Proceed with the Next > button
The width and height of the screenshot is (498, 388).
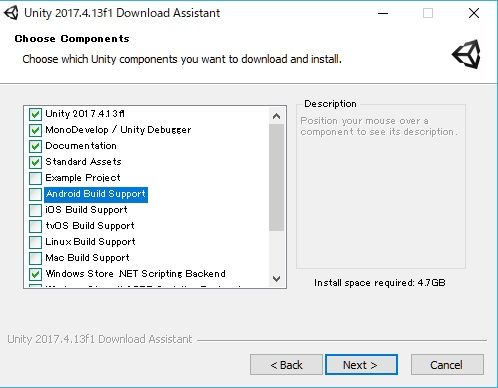coord(361,365)
